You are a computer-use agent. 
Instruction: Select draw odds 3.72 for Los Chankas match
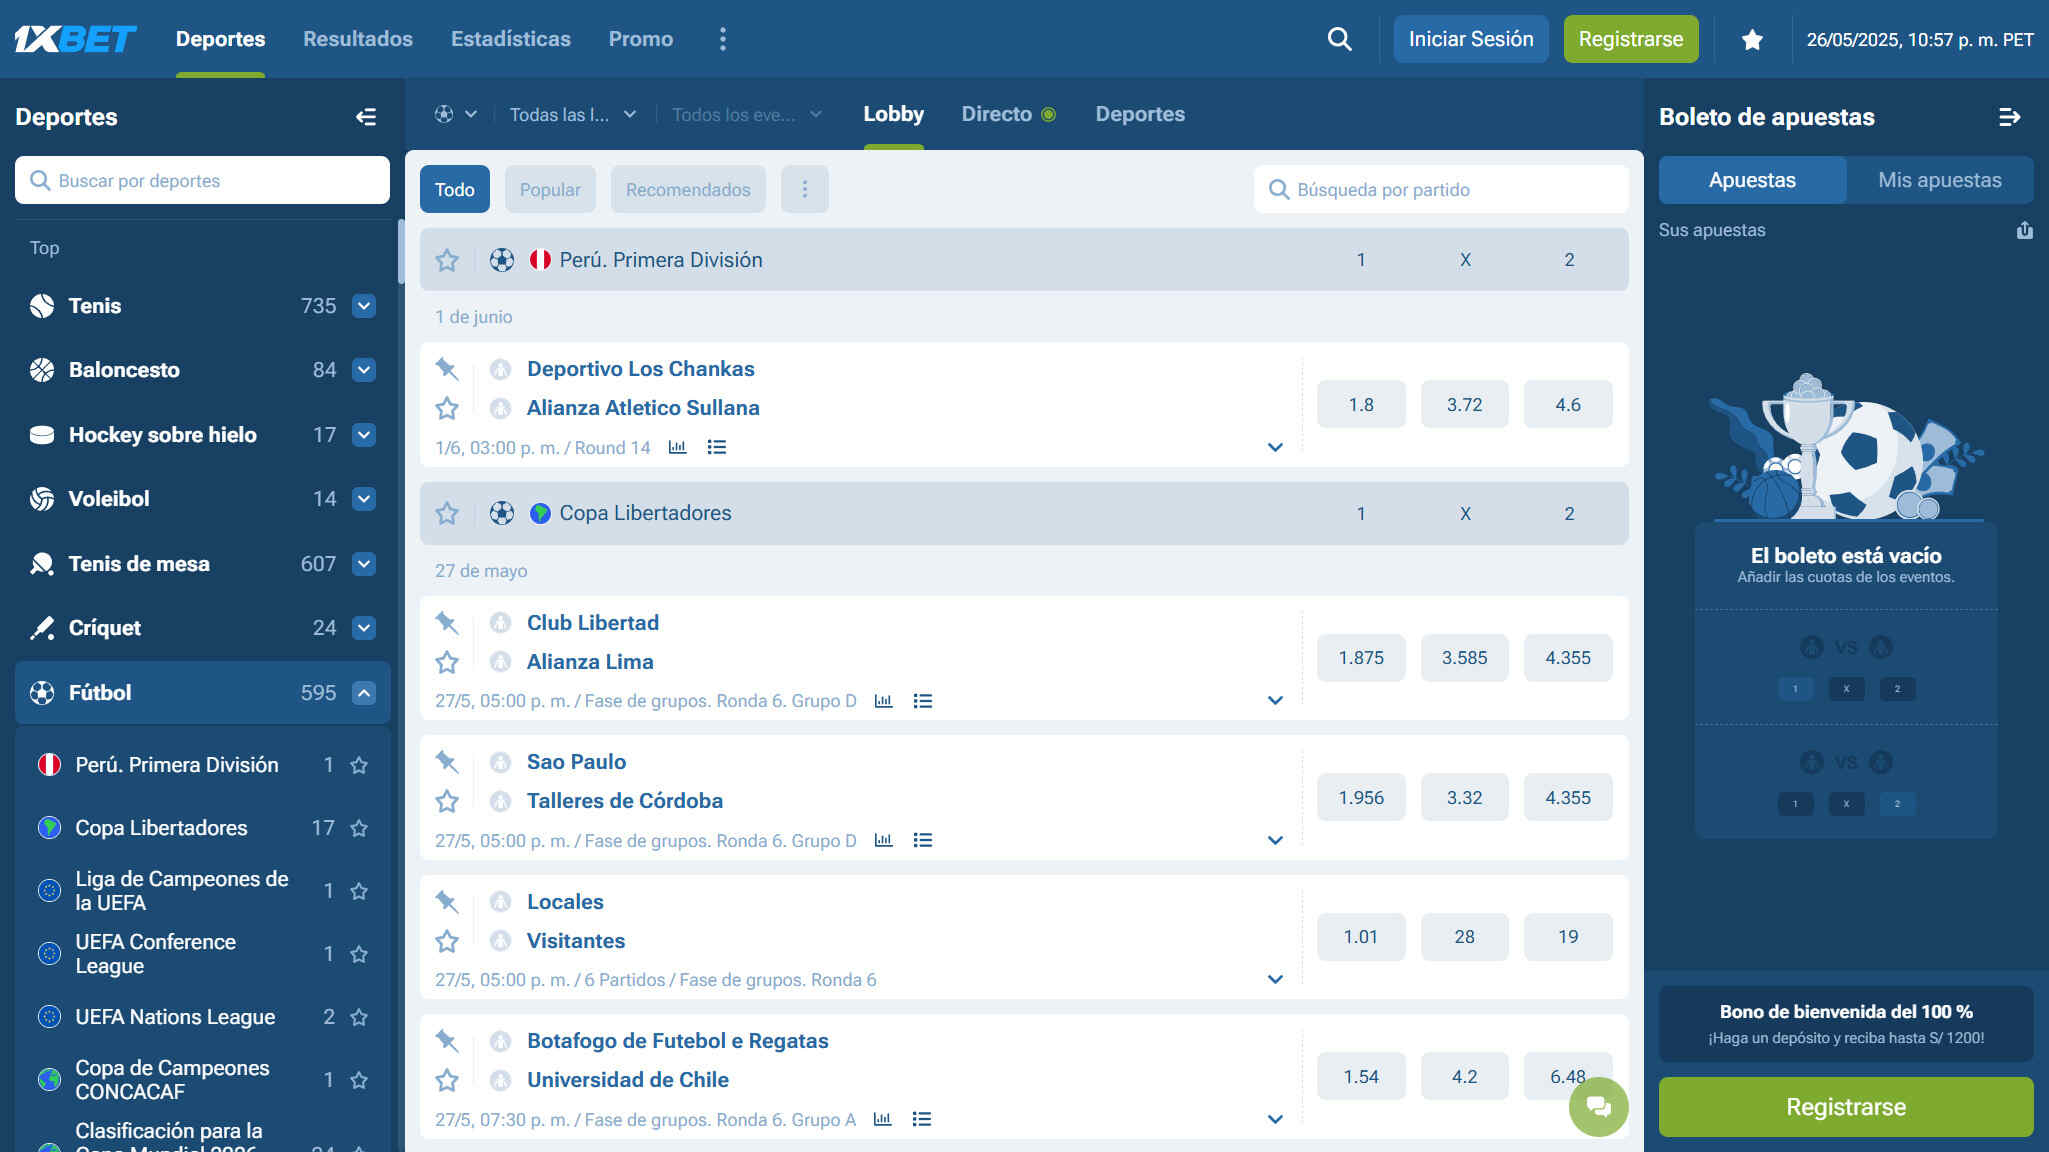tap(1464, 405)
